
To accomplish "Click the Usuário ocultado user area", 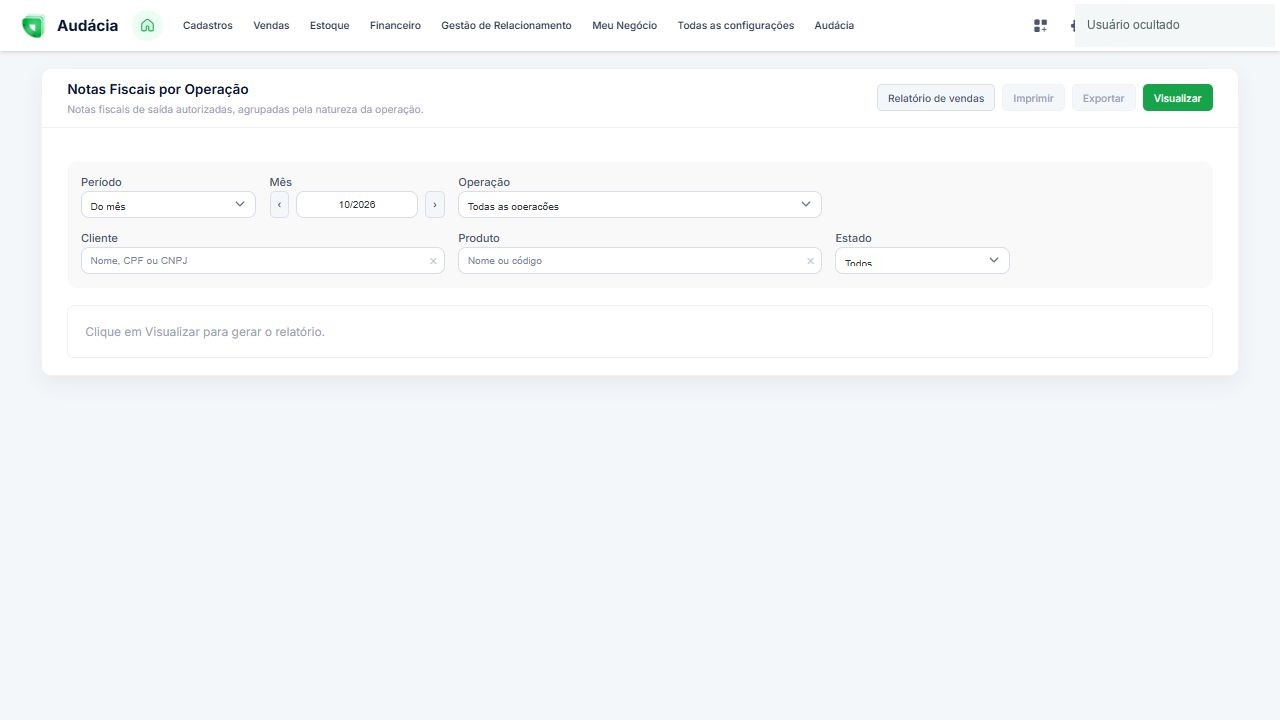I will point(1174,25).
